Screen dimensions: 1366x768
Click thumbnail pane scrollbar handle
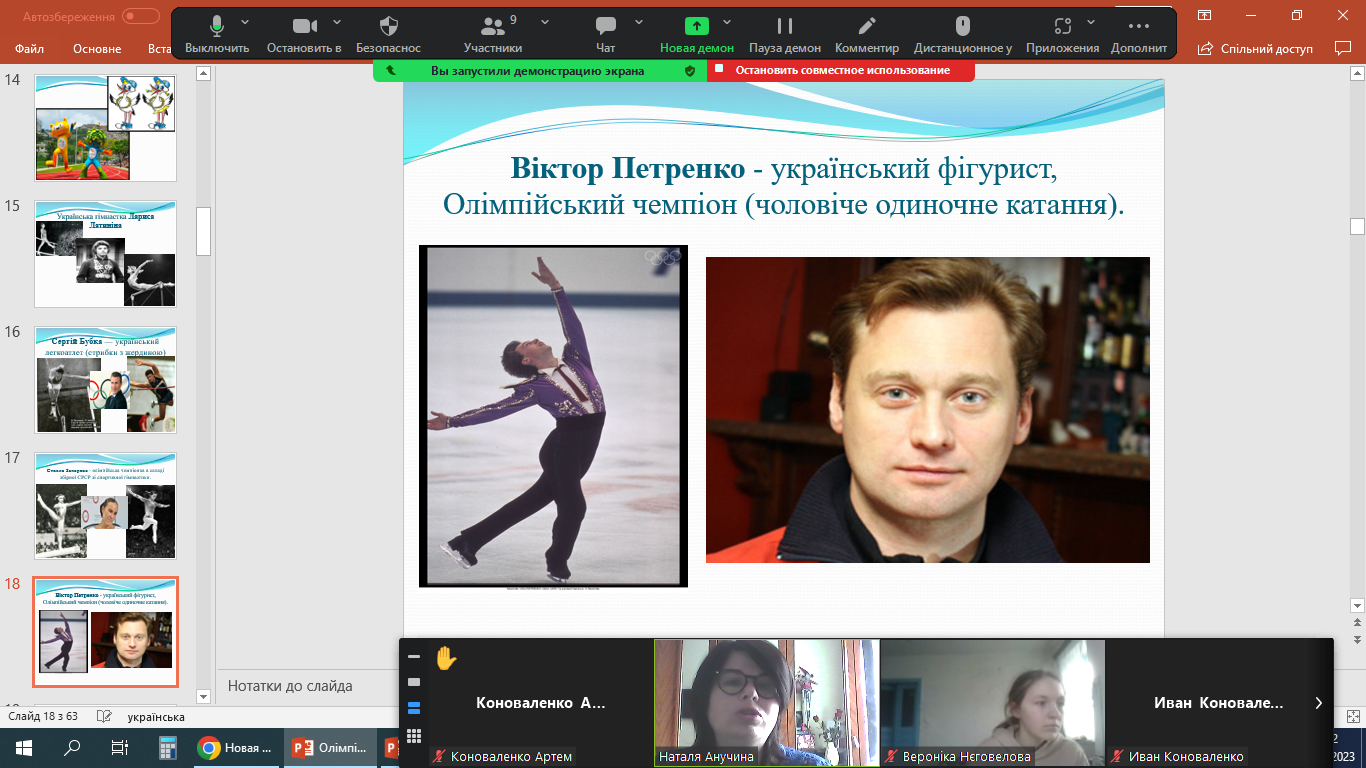click(x=203, y=232)
